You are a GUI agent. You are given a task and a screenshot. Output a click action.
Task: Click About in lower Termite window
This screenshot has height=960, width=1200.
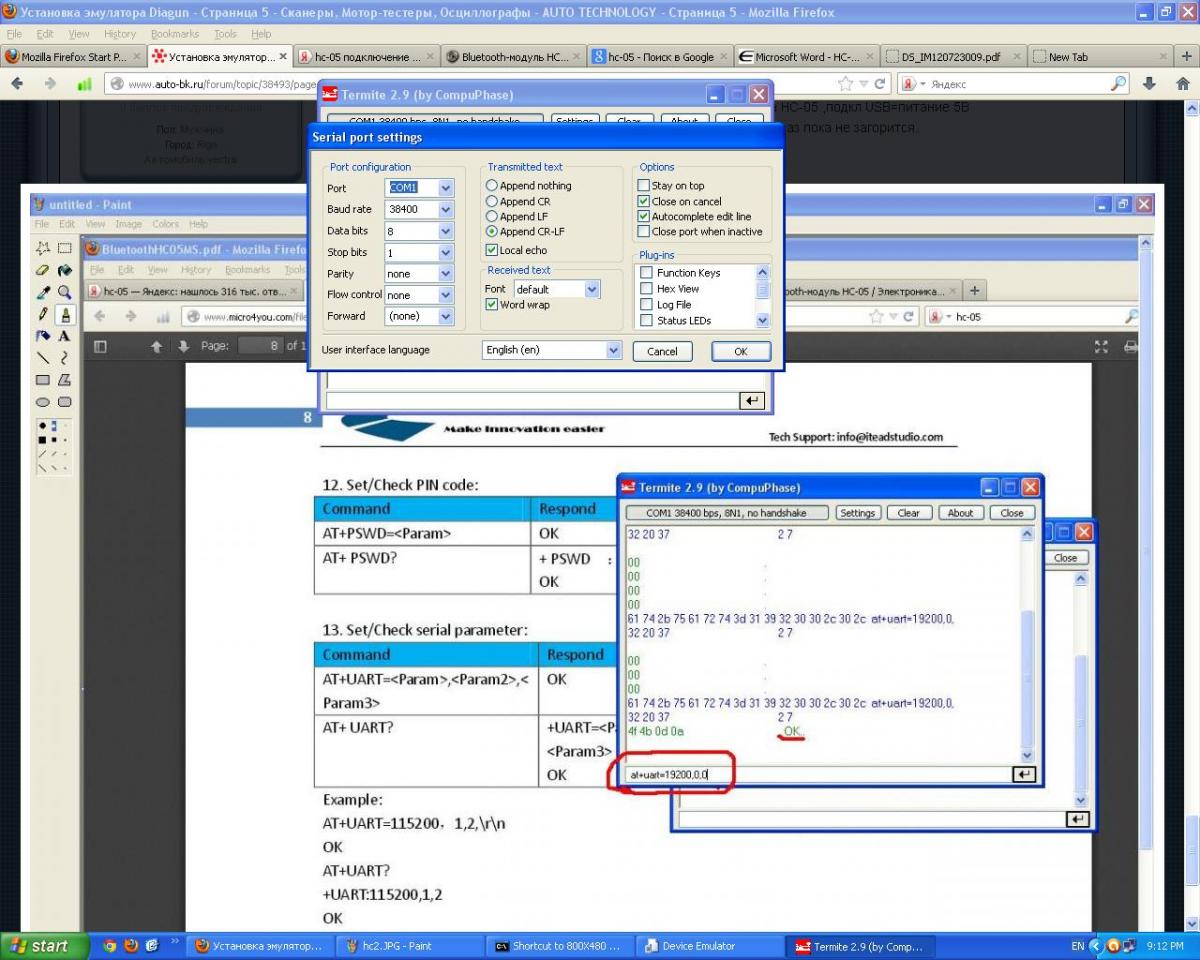tap(960, 513)
